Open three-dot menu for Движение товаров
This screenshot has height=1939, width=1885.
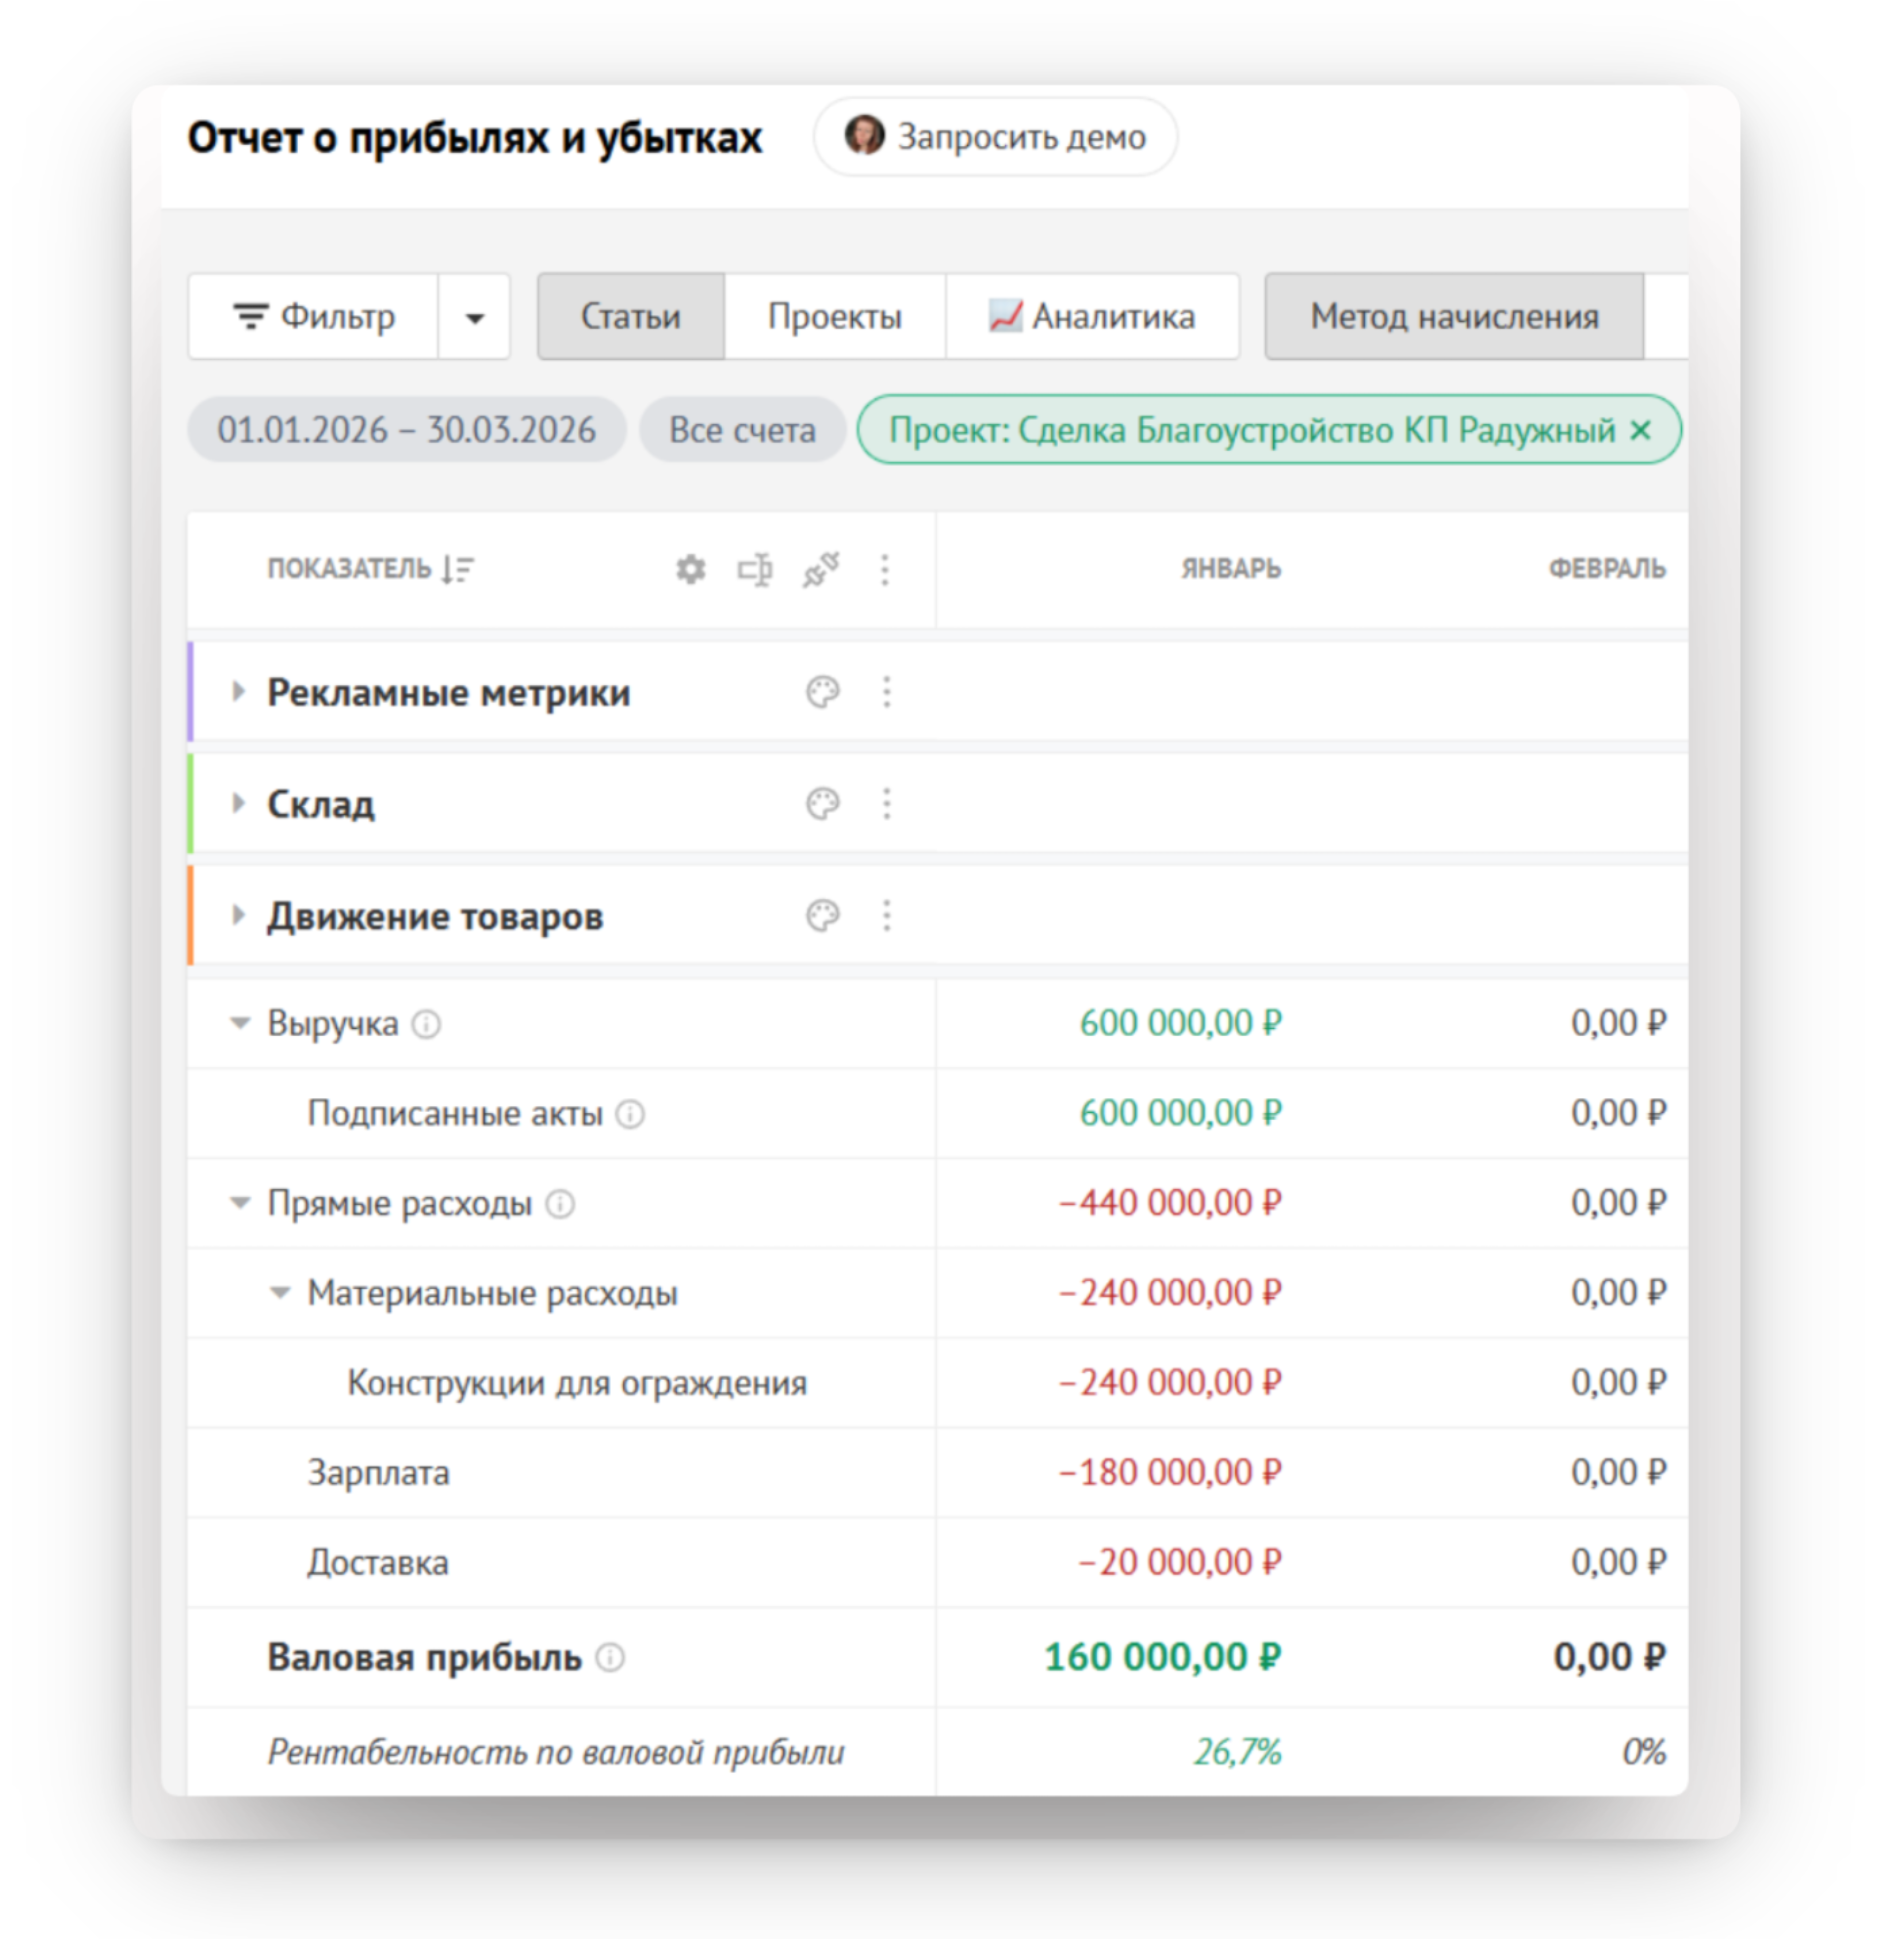(886, 915)
